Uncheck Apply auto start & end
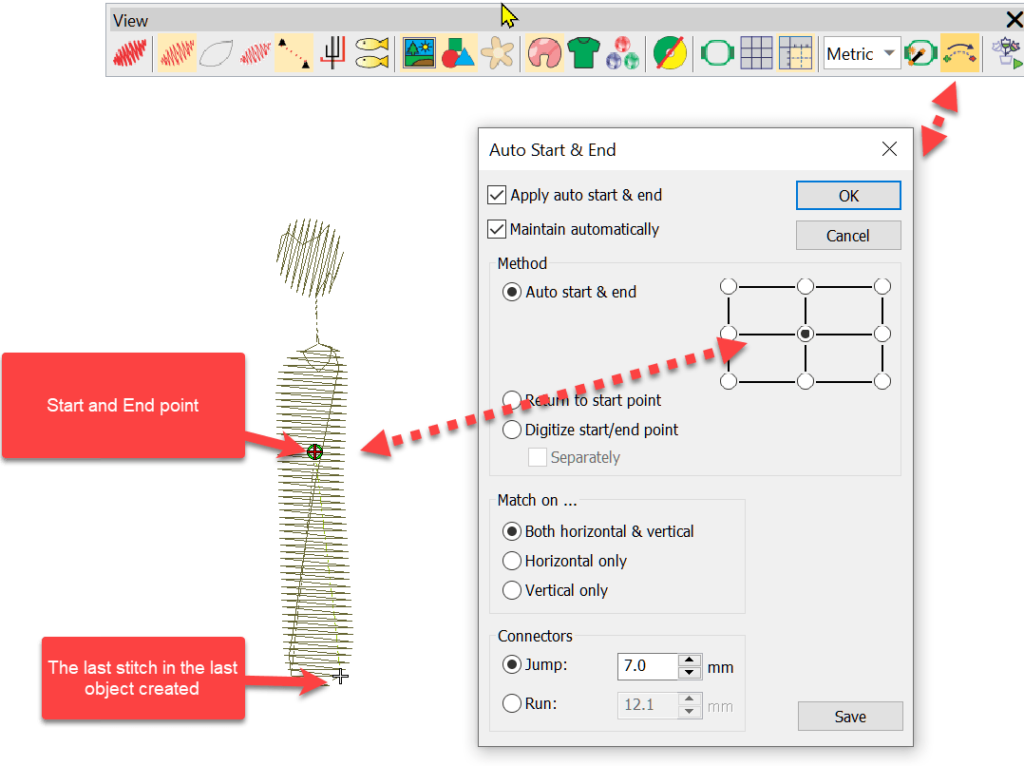1024x766 pixels. pyautogui.click(x=497, y=195)
